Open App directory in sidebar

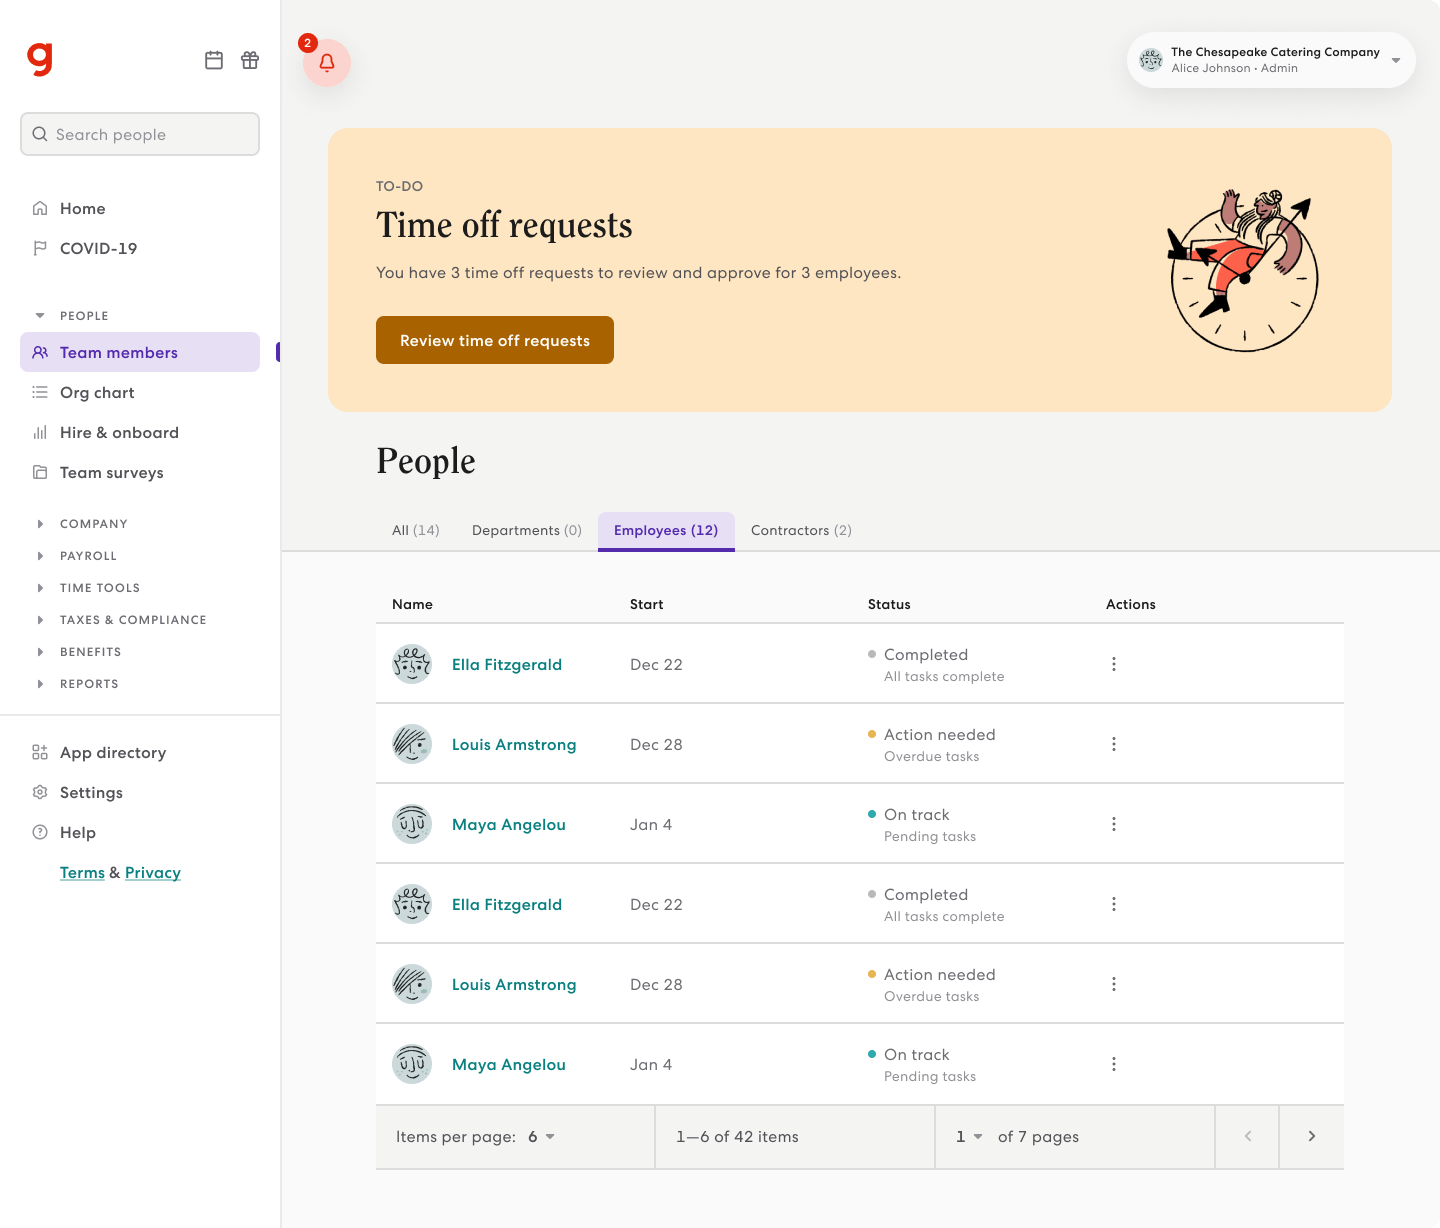(140, 752)
